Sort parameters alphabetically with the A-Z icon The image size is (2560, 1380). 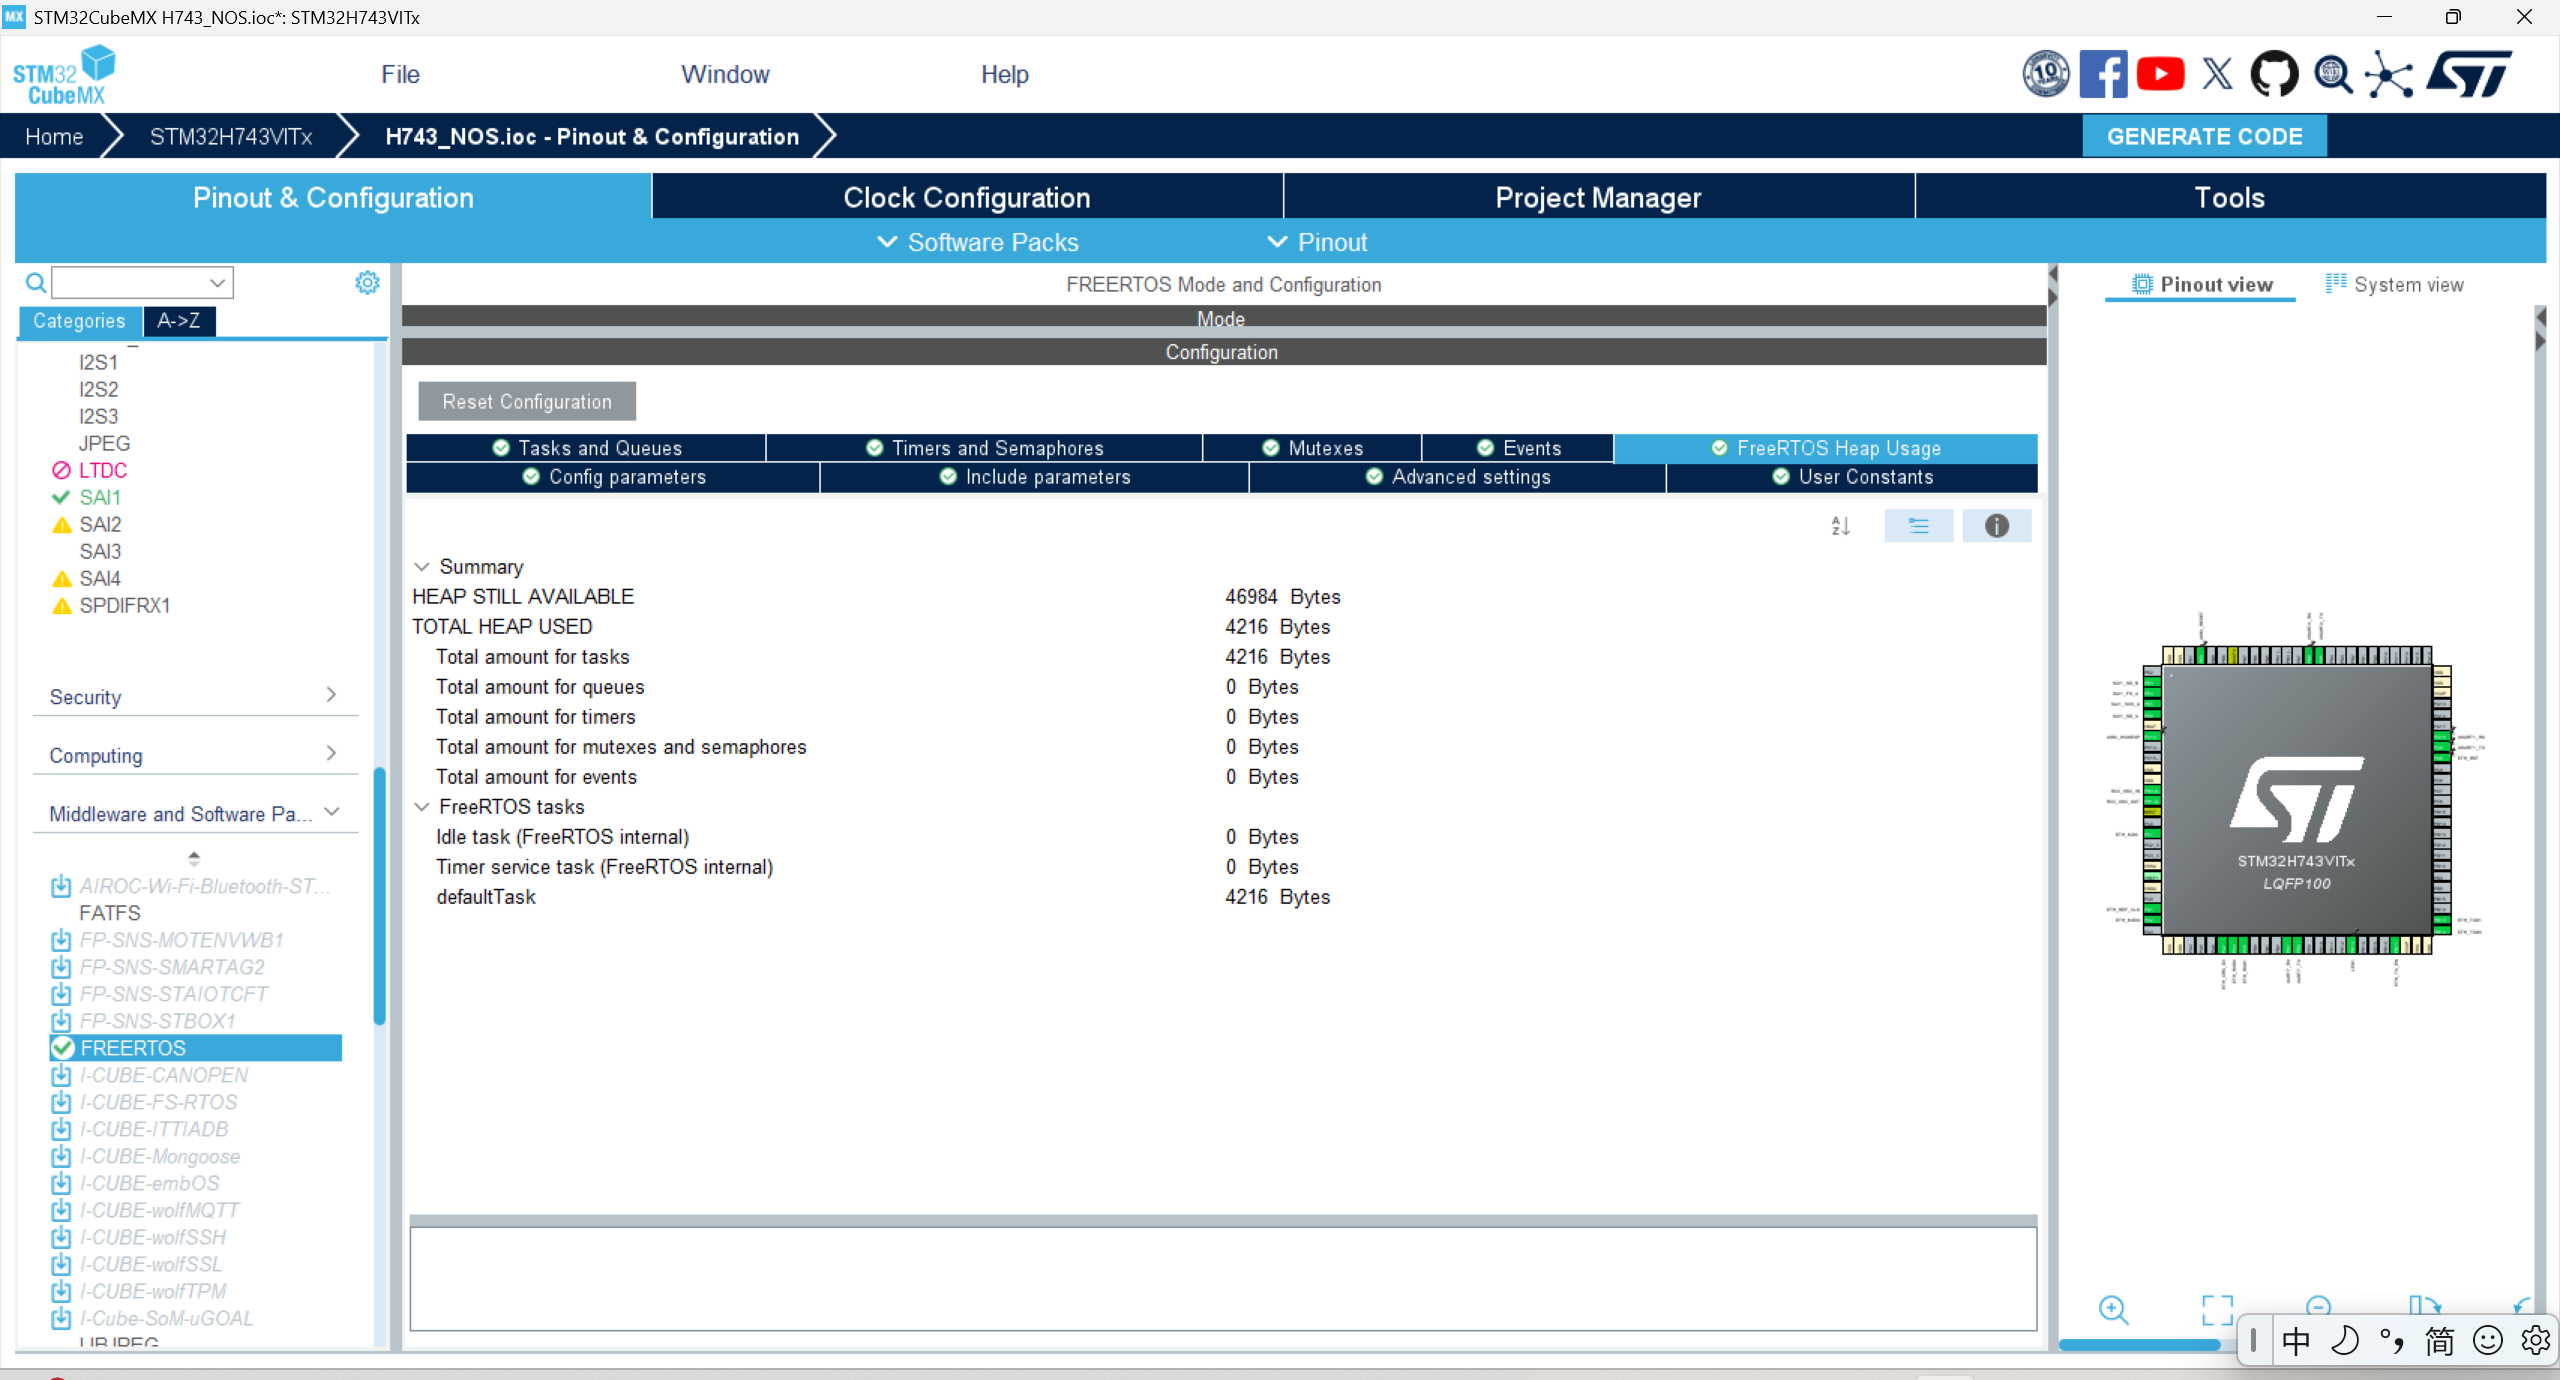1841,526
